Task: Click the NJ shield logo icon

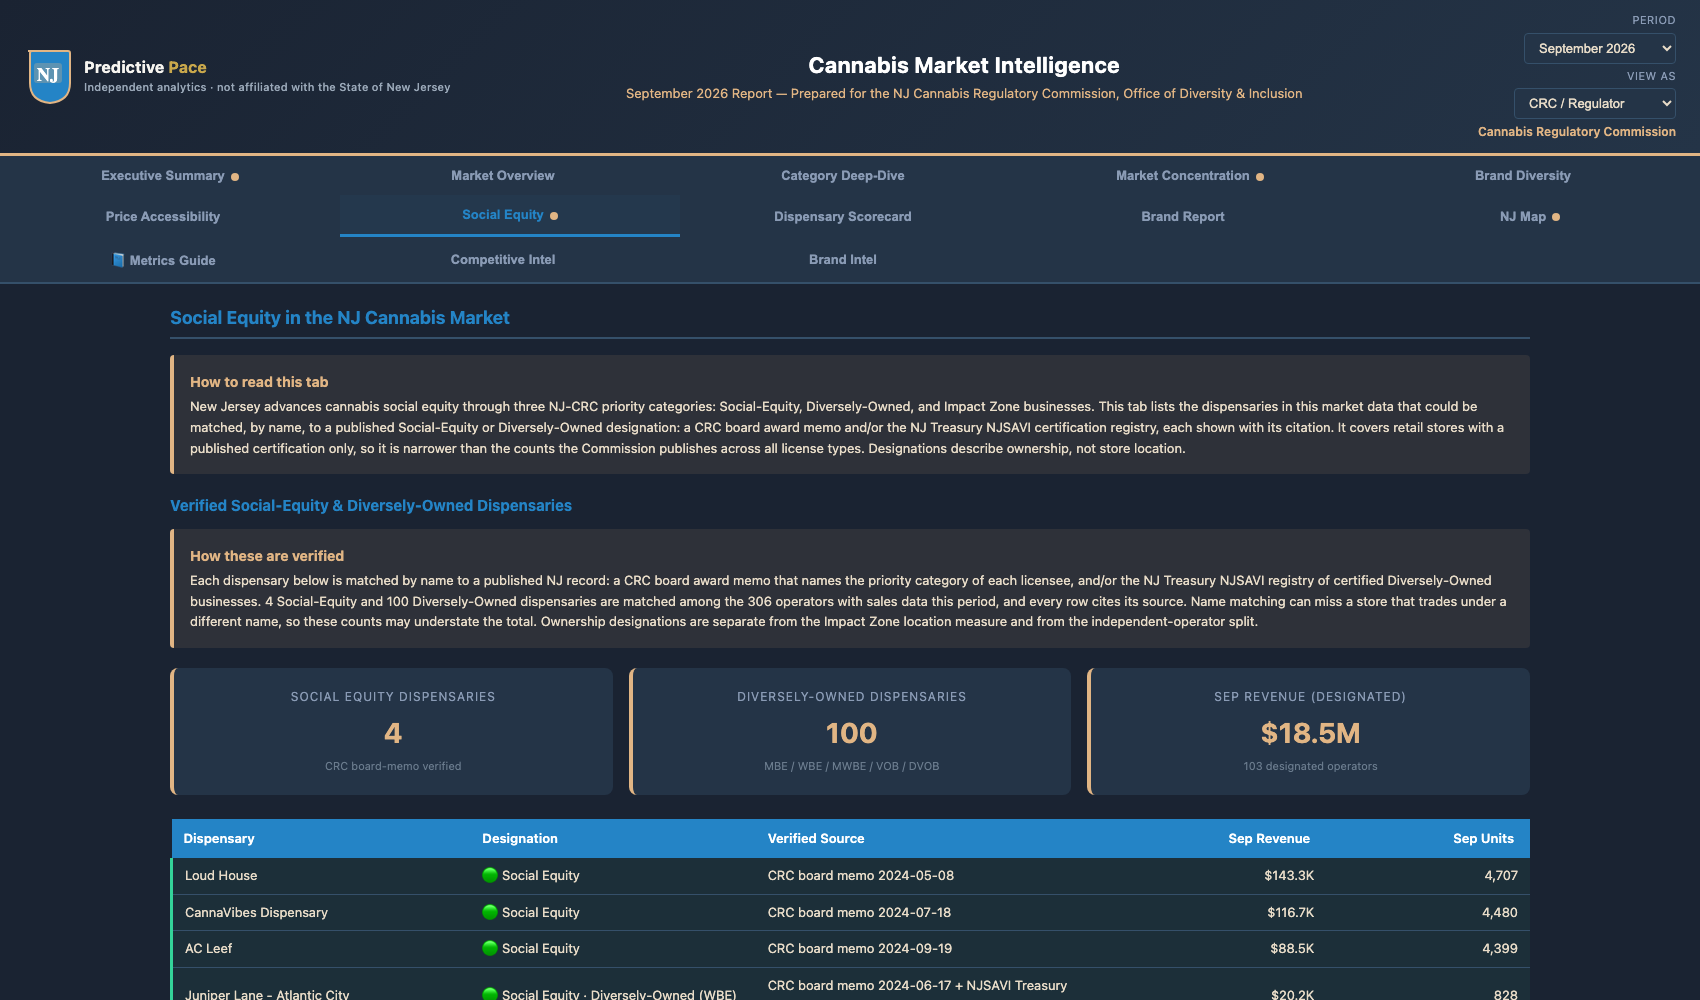Action: (49, 77)
